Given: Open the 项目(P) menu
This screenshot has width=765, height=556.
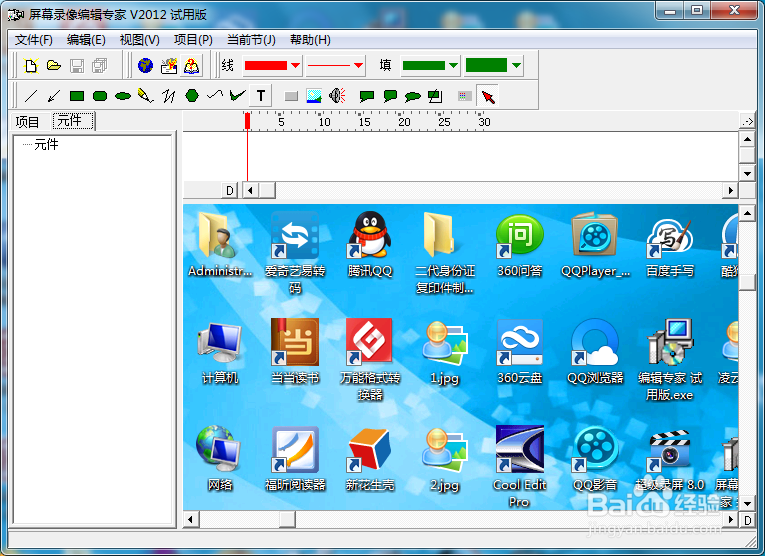Looking at the screenshot, I should [193, 40].
